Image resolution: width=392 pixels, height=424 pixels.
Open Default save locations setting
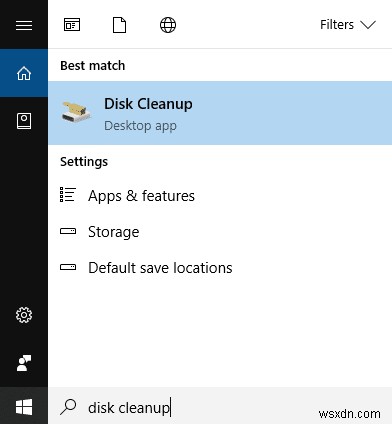(220, 268)
